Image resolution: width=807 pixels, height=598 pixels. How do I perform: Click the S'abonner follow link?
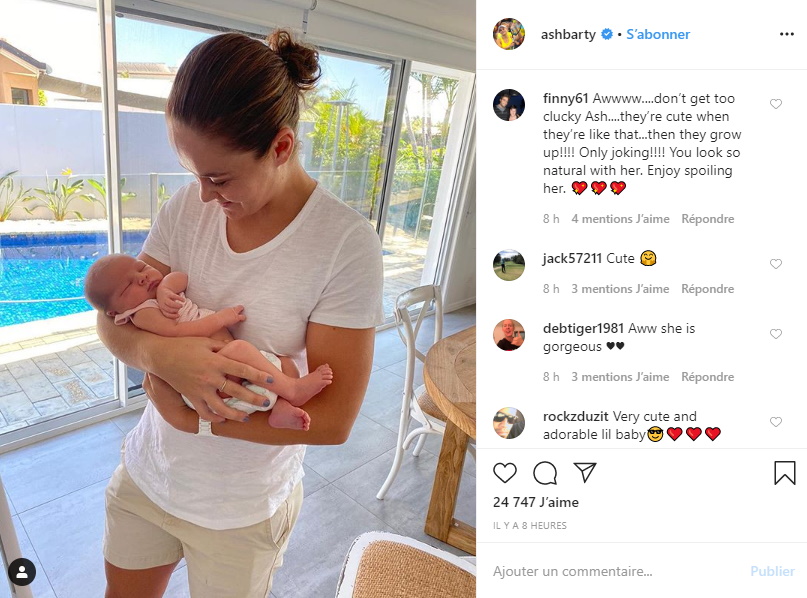658,34
